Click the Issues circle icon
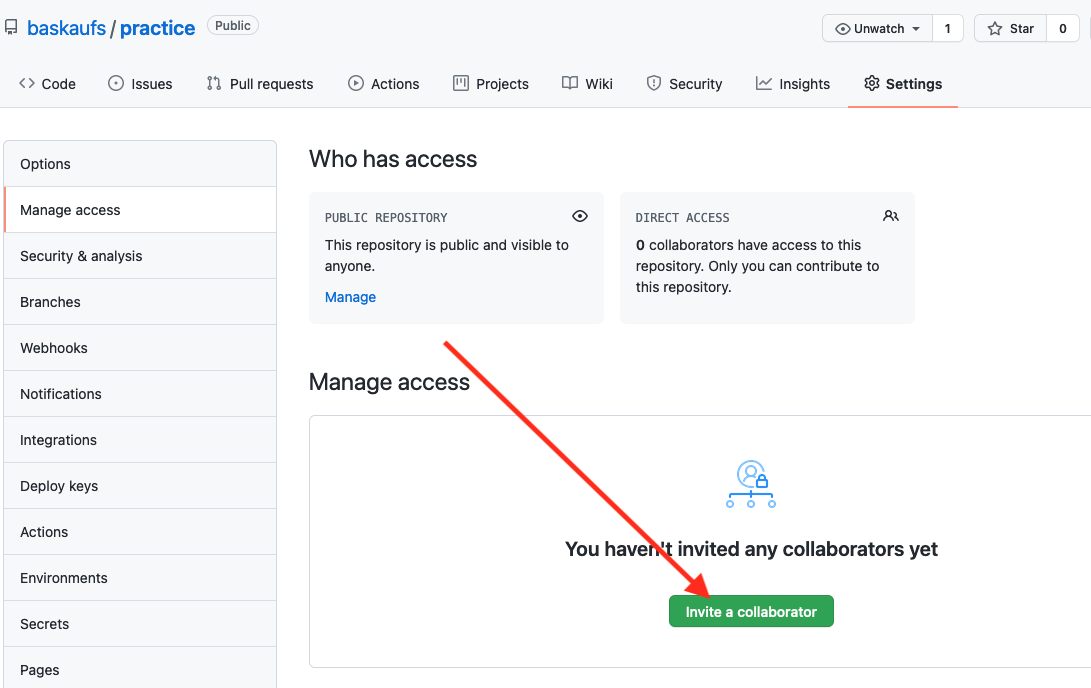This screenshot has height=688, width=1091. [116, 83]
